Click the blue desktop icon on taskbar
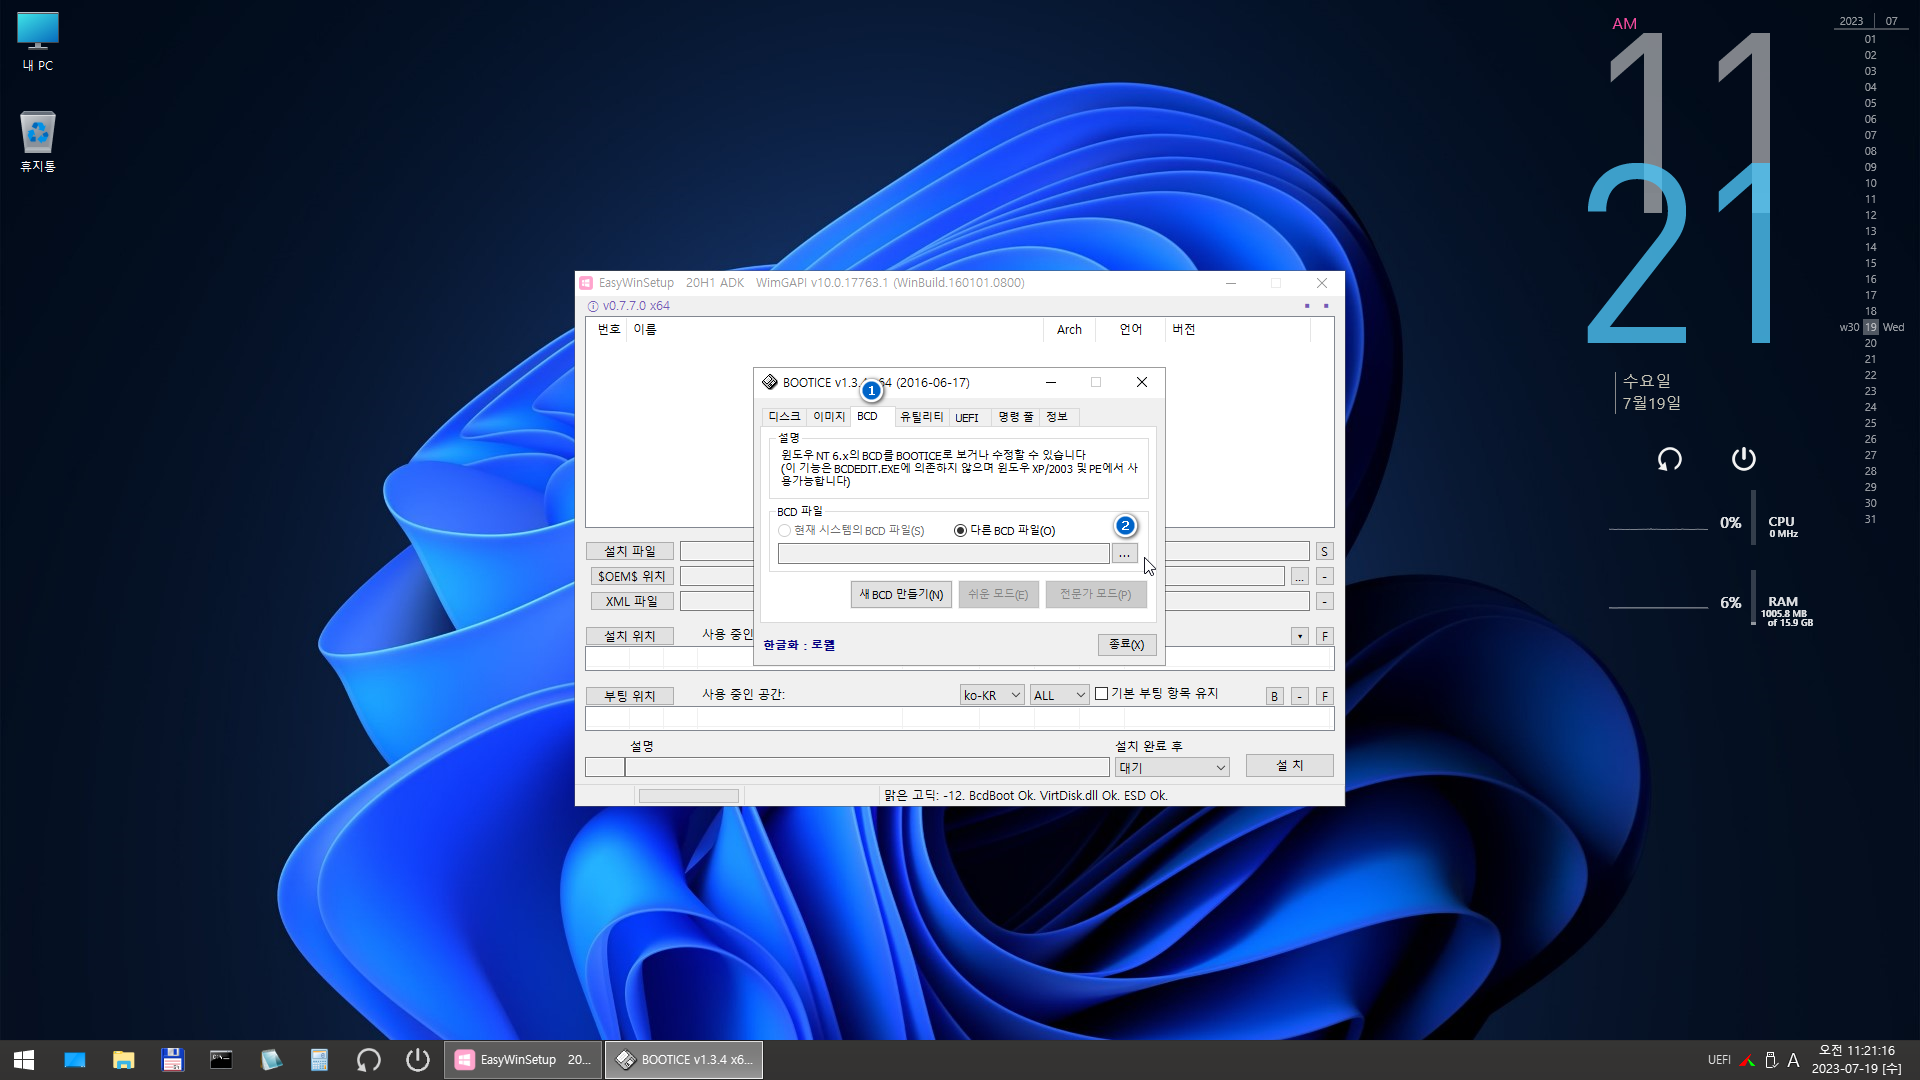Screen dimensions: 1920x1080 click(x=75, y=1060)
